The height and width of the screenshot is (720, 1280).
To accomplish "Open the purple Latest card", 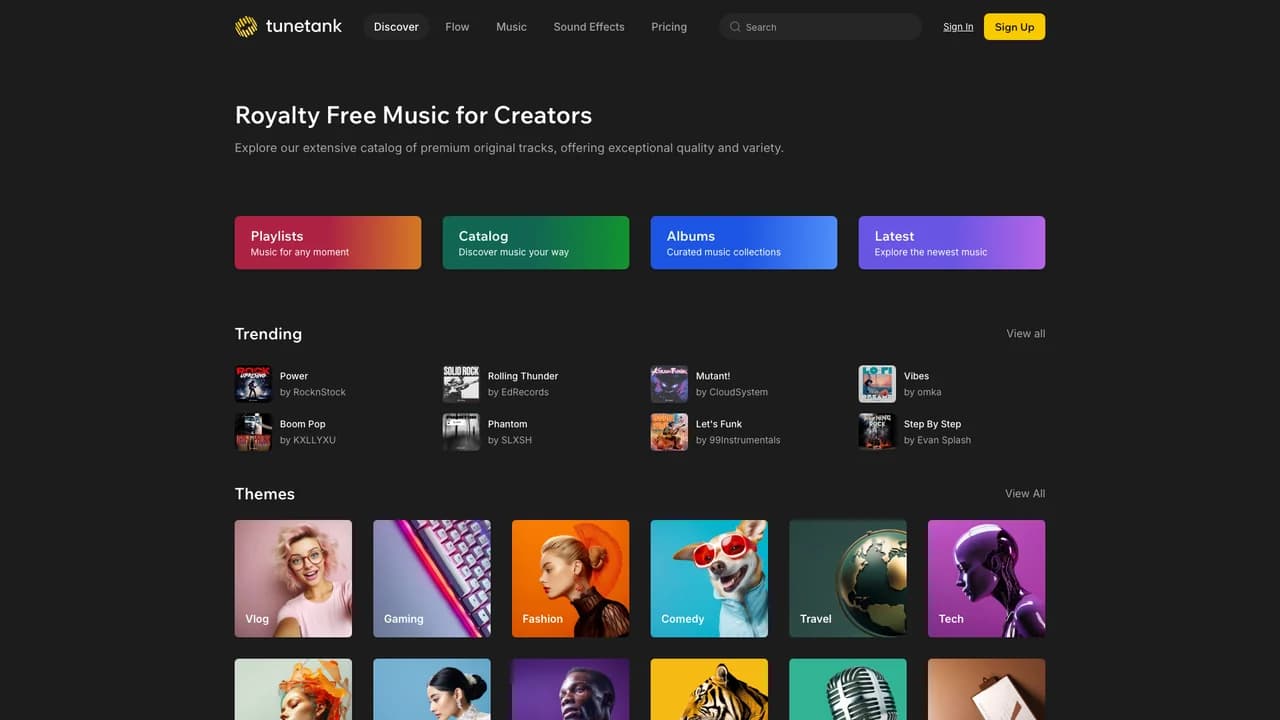I will tap(952, 243).
